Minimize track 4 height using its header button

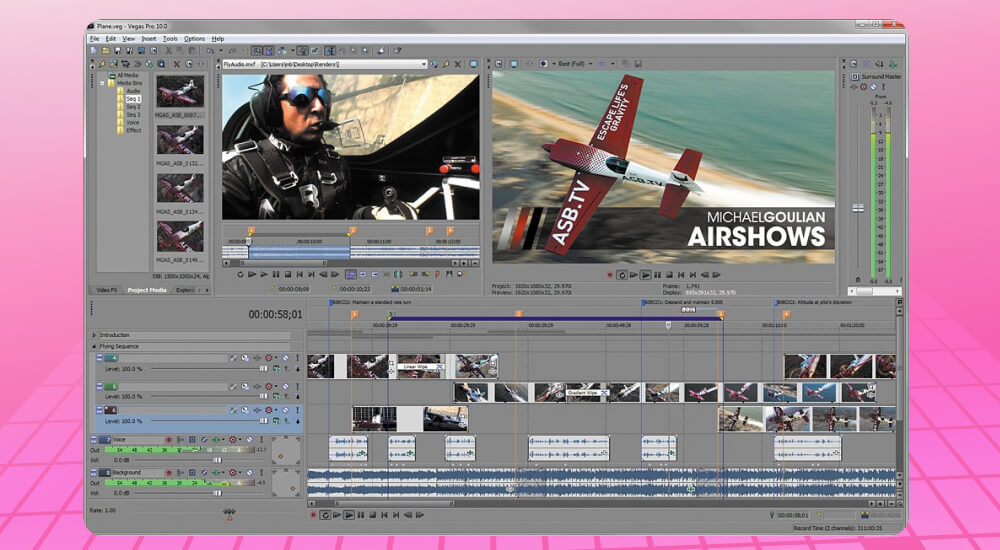pos(99,358)
